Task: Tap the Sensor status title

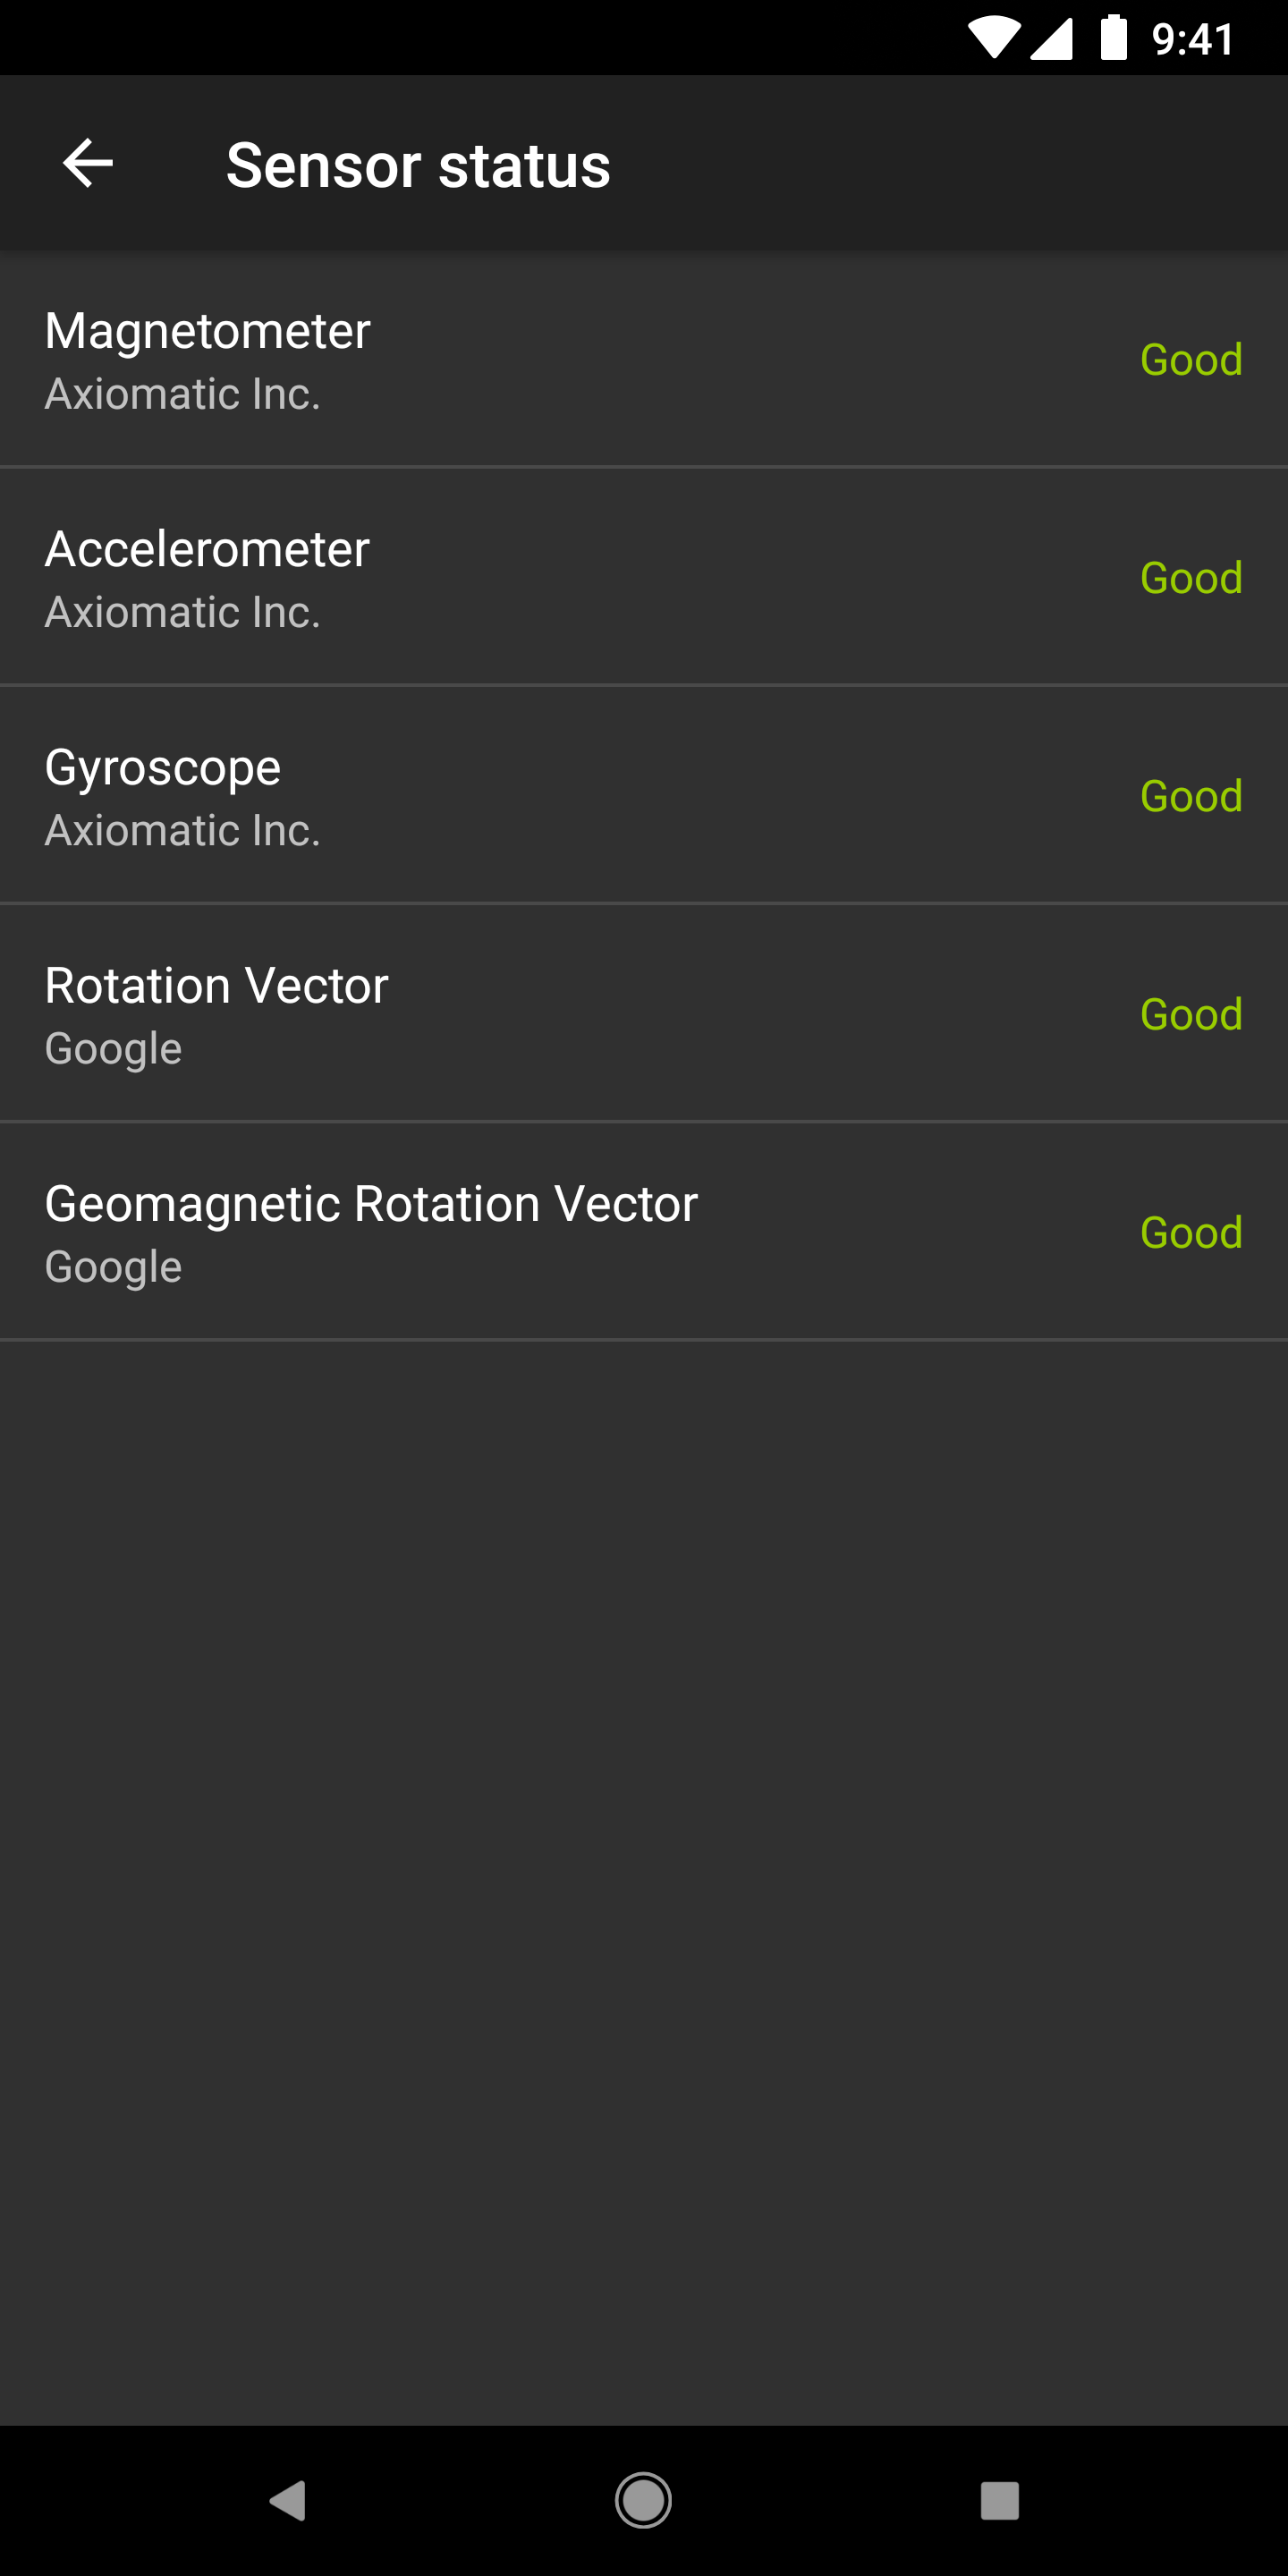Action: [x=418, y=165]
